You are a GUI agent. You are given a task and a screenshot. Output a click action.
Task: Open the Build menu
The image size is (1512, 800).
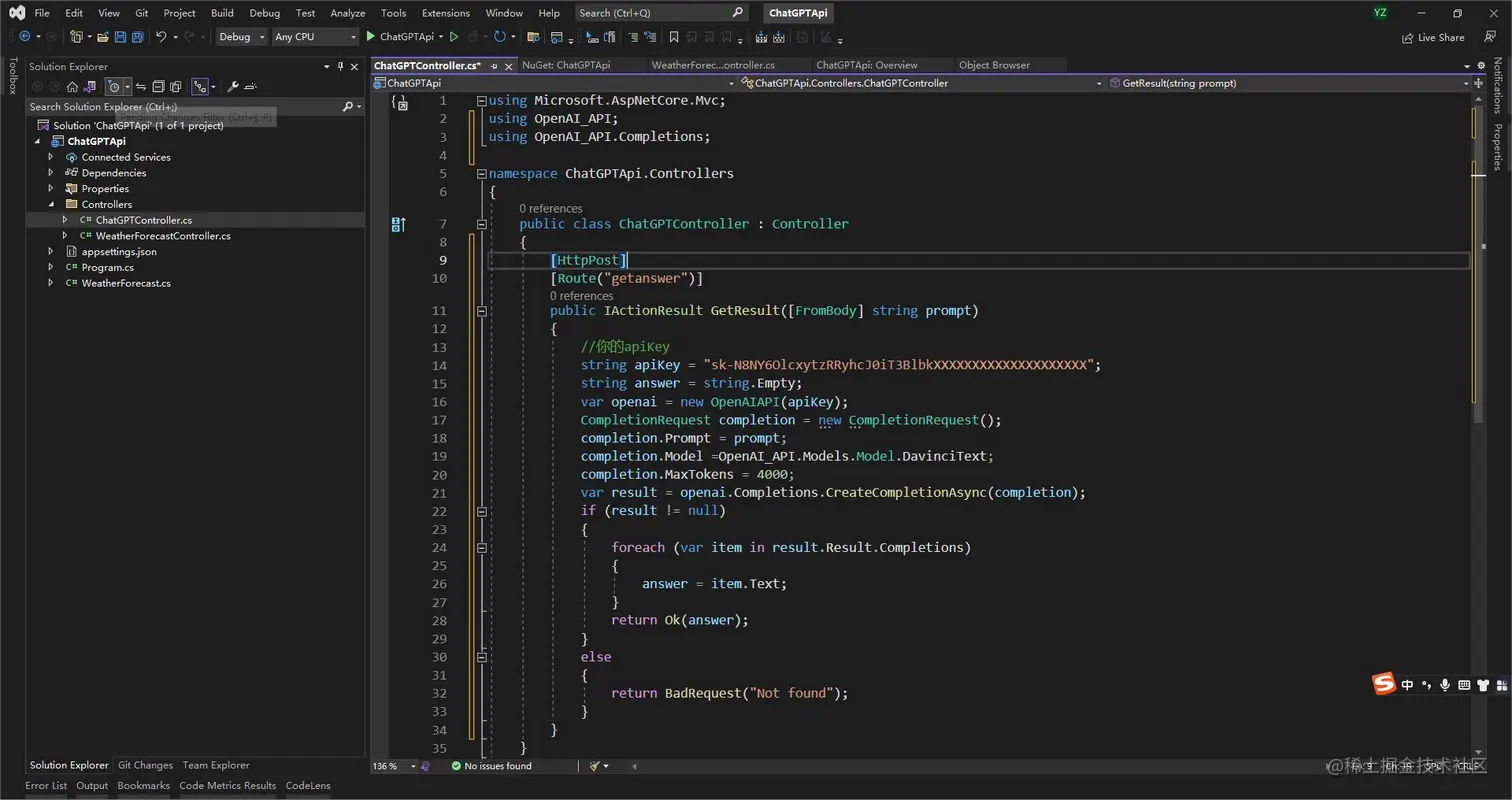(x=222, y=13)
